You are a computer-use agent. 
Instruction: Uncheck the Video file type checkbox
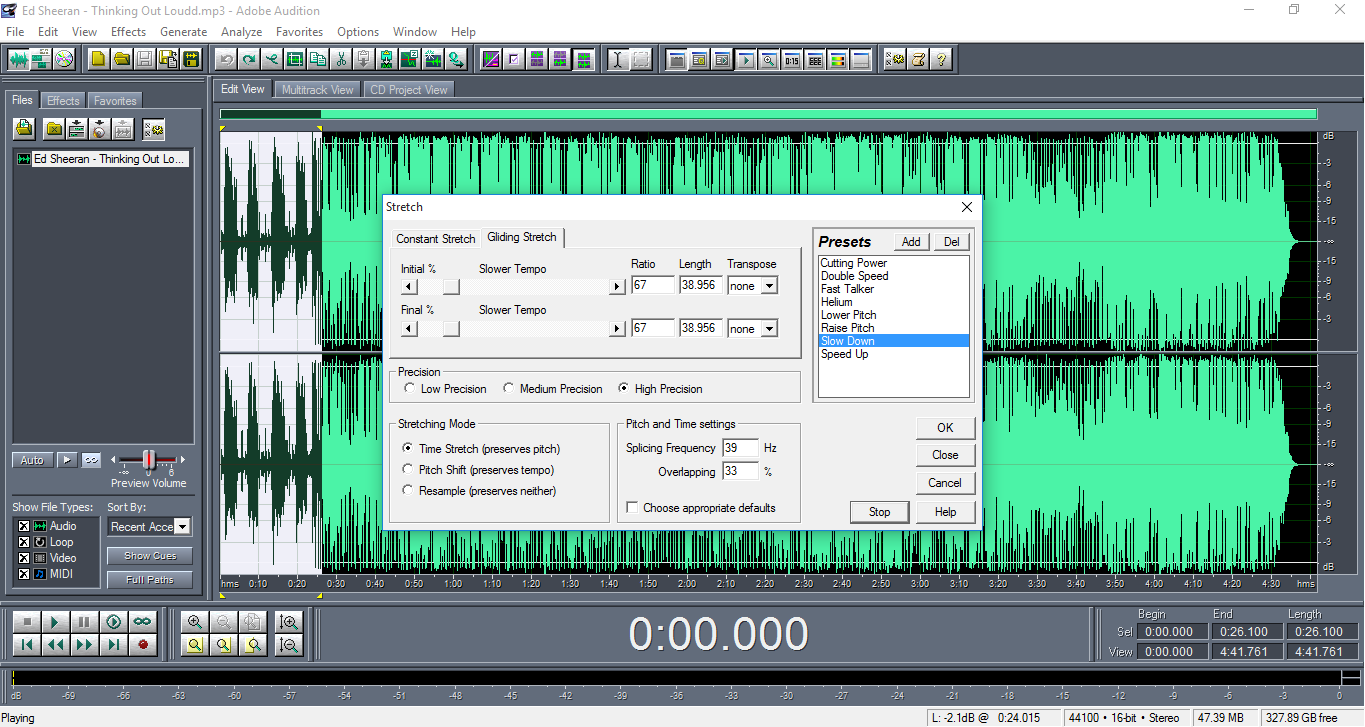(x=24, y=558)
